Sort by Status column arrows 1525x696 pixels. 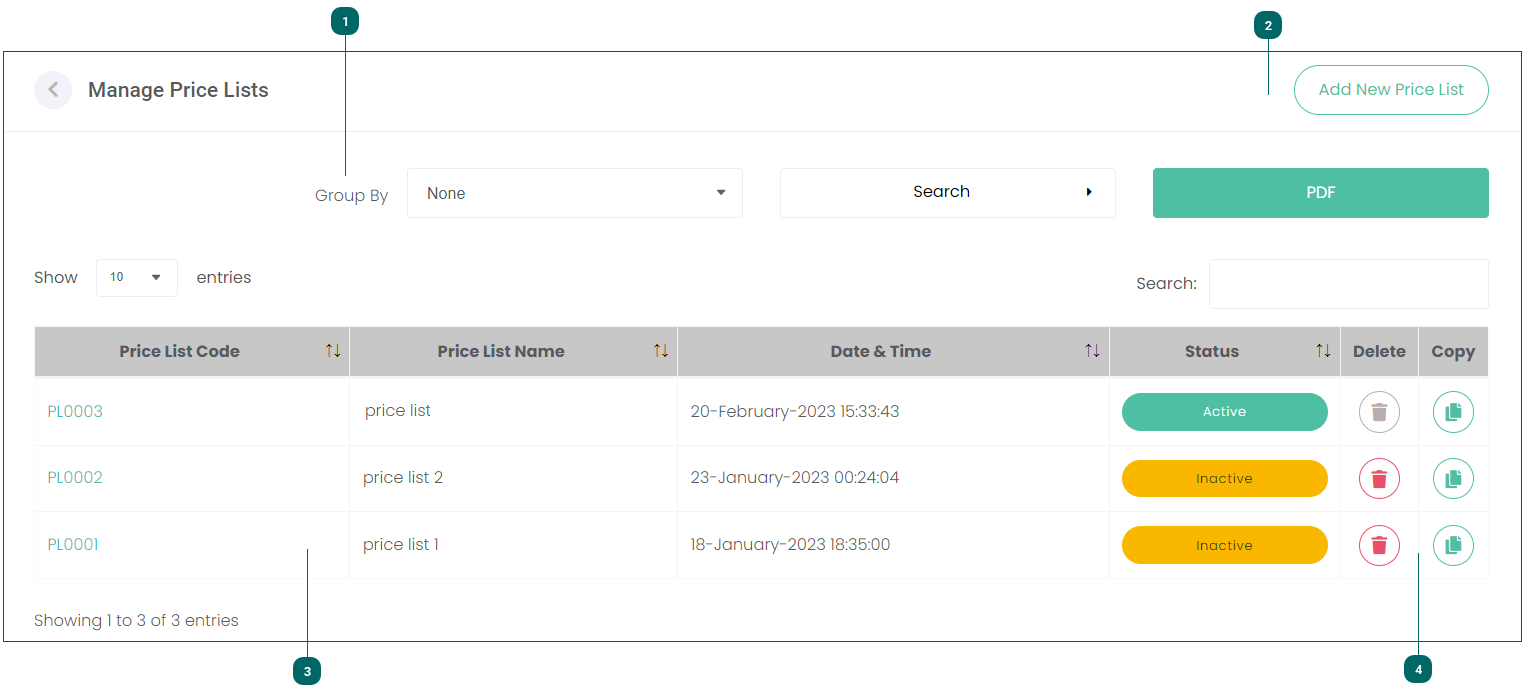1324,351
